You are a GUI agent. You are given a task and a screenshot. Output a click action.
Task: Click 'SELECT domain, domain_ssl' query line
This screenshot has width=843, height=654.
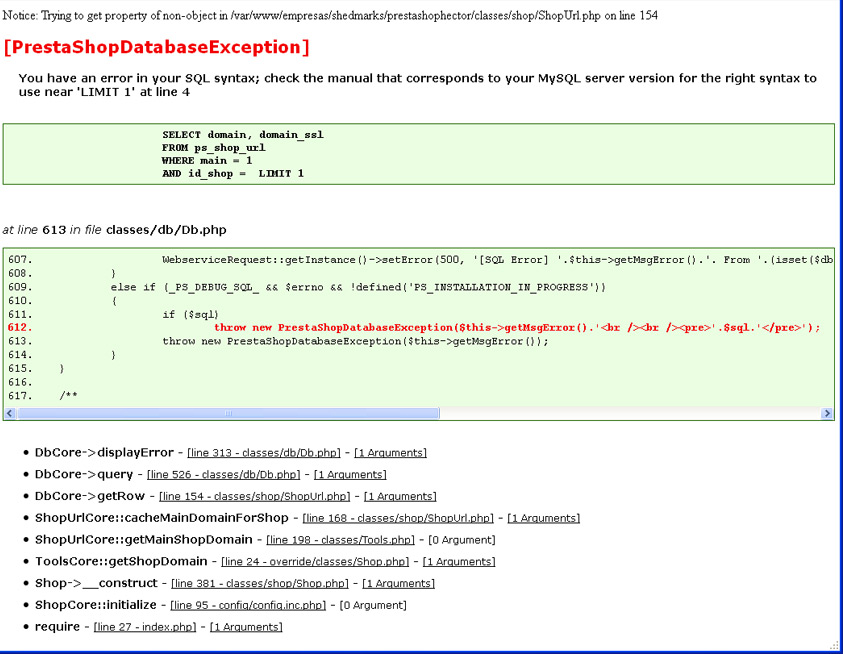point(242,135)
